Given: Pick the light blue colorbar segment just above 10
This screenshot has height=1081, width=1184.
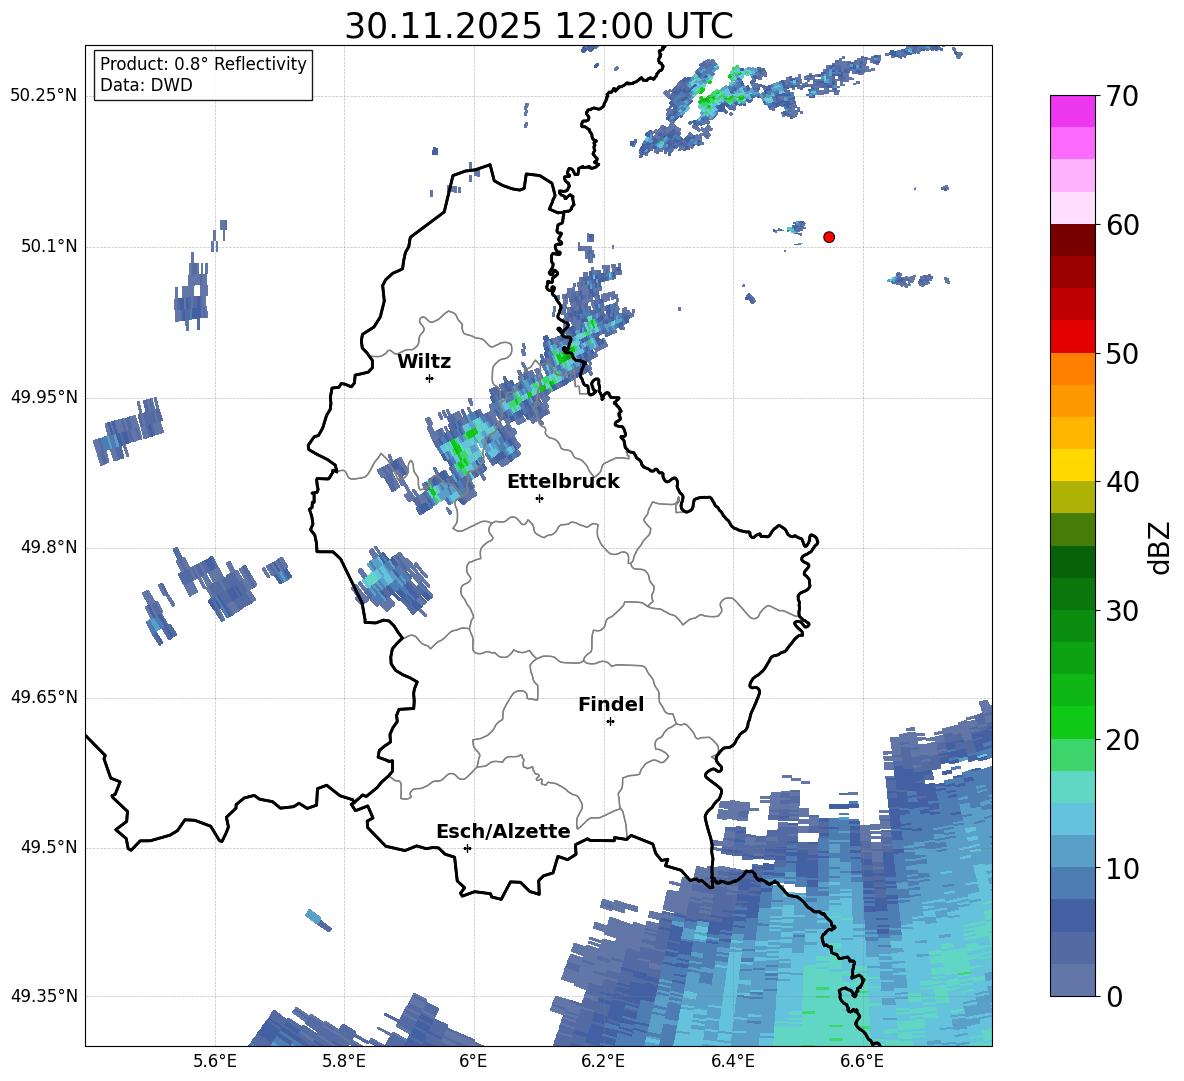Looking at the screenshot, I should (1072, 852).
